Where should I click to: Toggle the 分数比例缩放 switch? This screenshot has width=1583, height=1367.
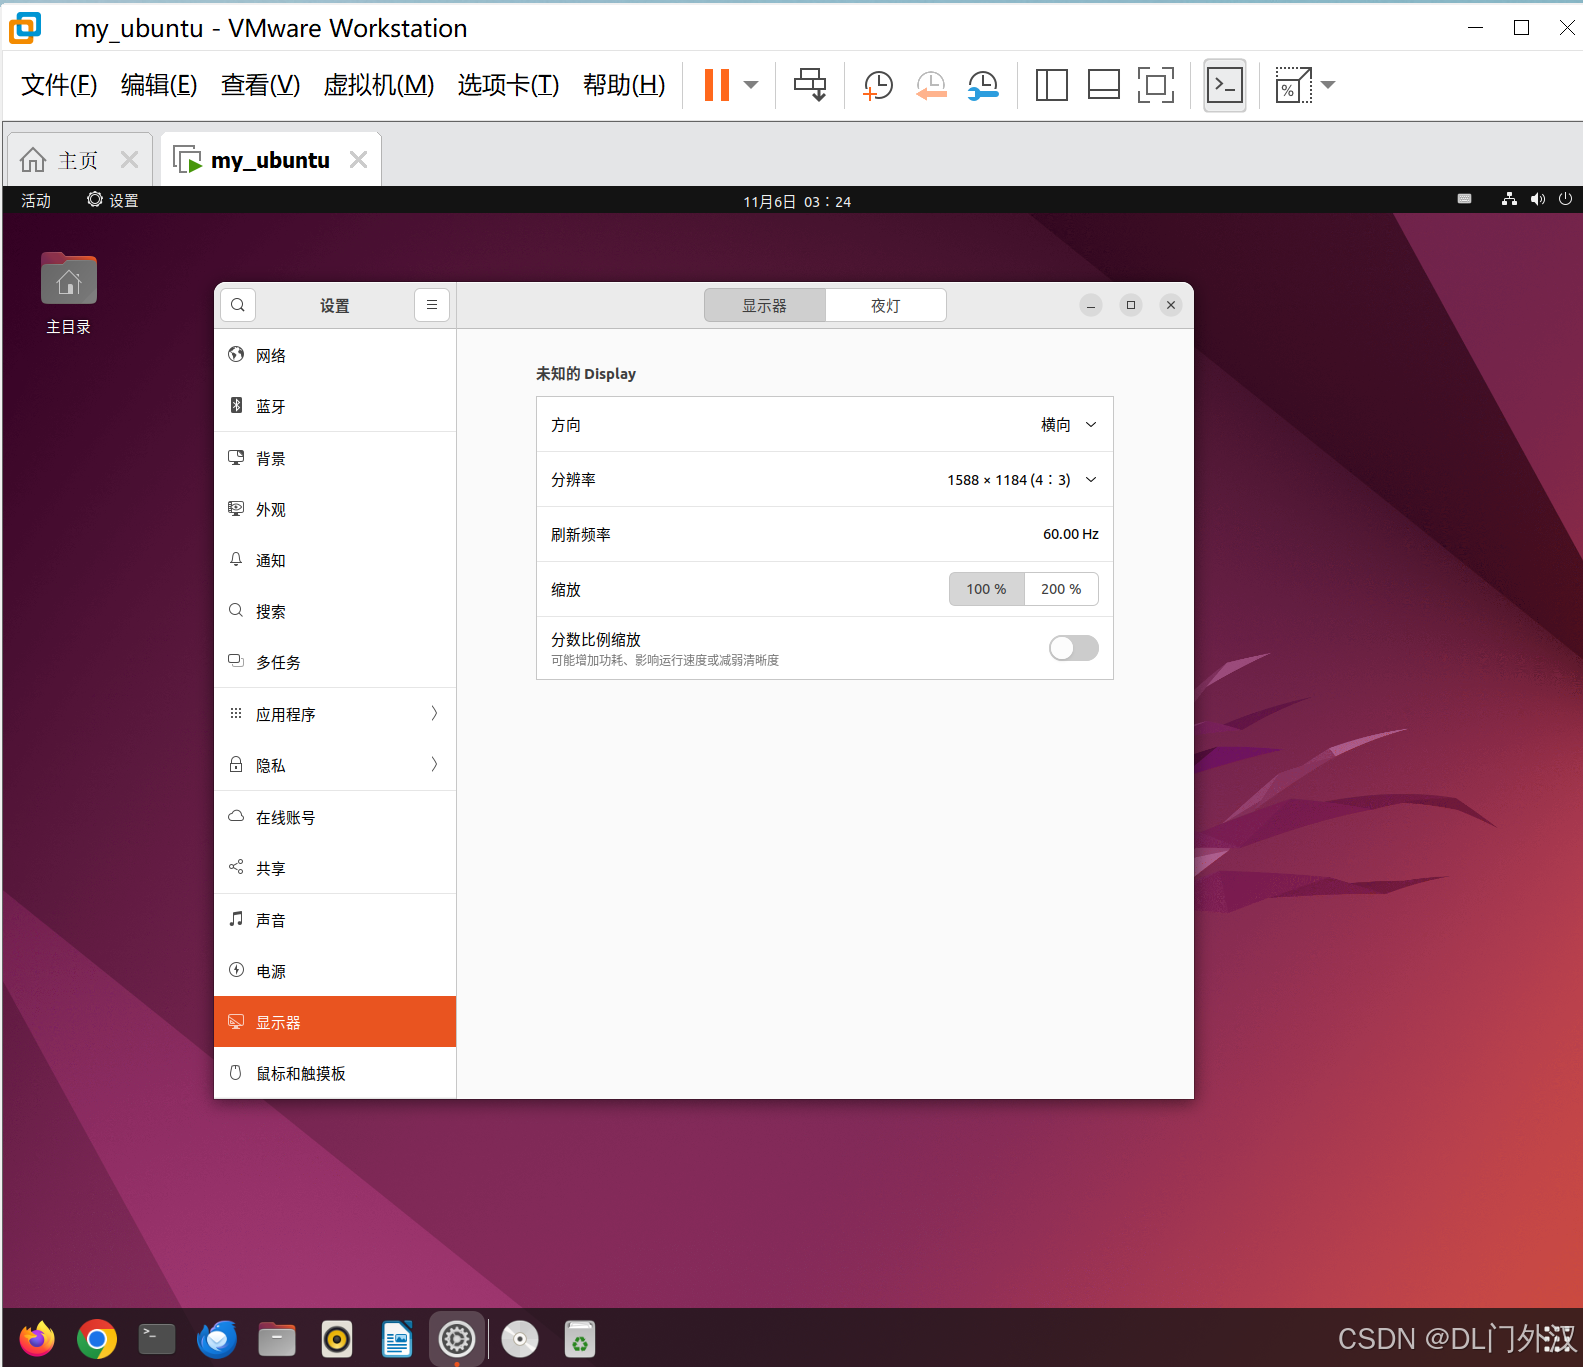[x=1073, y=648]
